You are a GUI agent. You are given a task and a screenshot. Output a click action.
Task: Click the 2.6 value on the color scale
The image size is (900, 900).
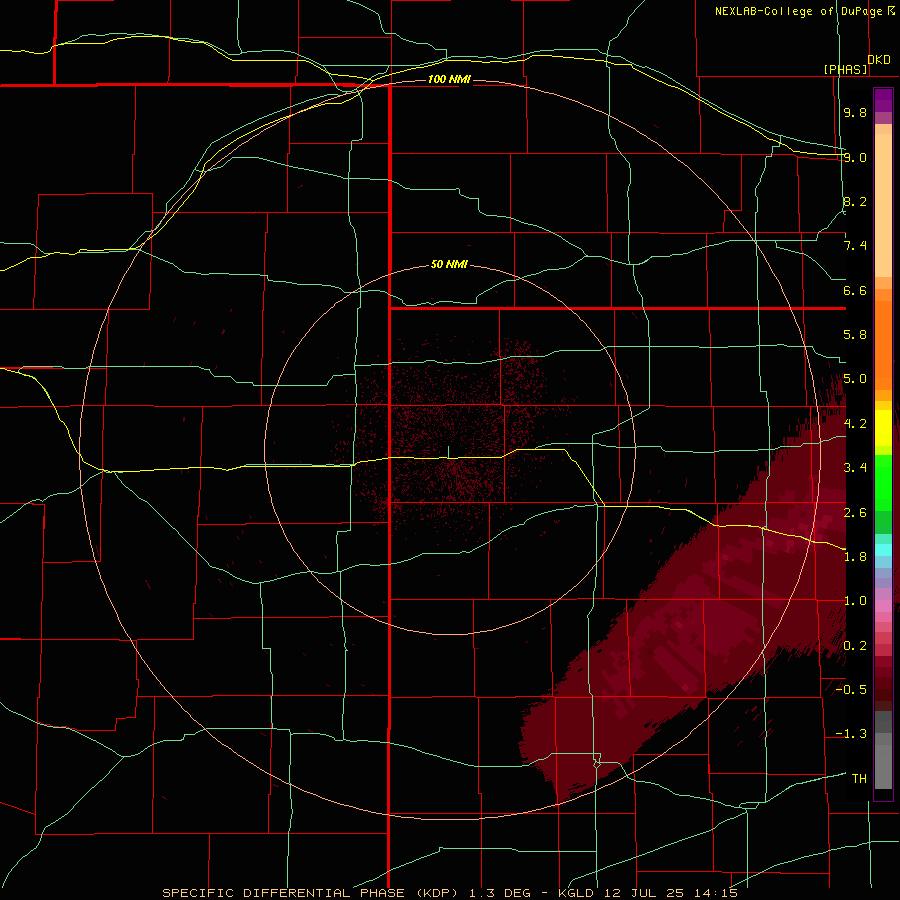(x=855, y=513)
